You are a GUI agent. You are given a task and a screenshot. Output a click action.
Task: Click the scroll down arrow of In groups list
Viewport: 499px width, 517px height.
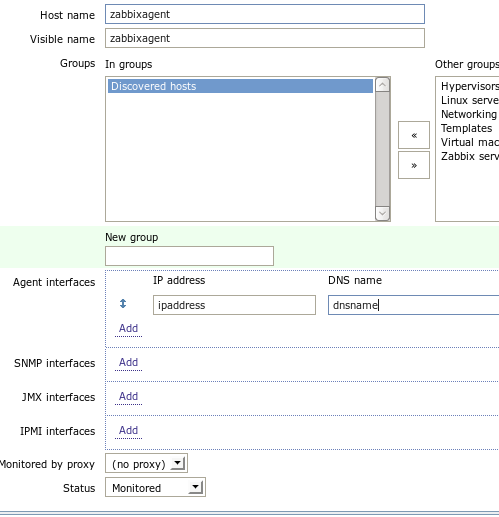pyautogui.click(x=382, y=213)
